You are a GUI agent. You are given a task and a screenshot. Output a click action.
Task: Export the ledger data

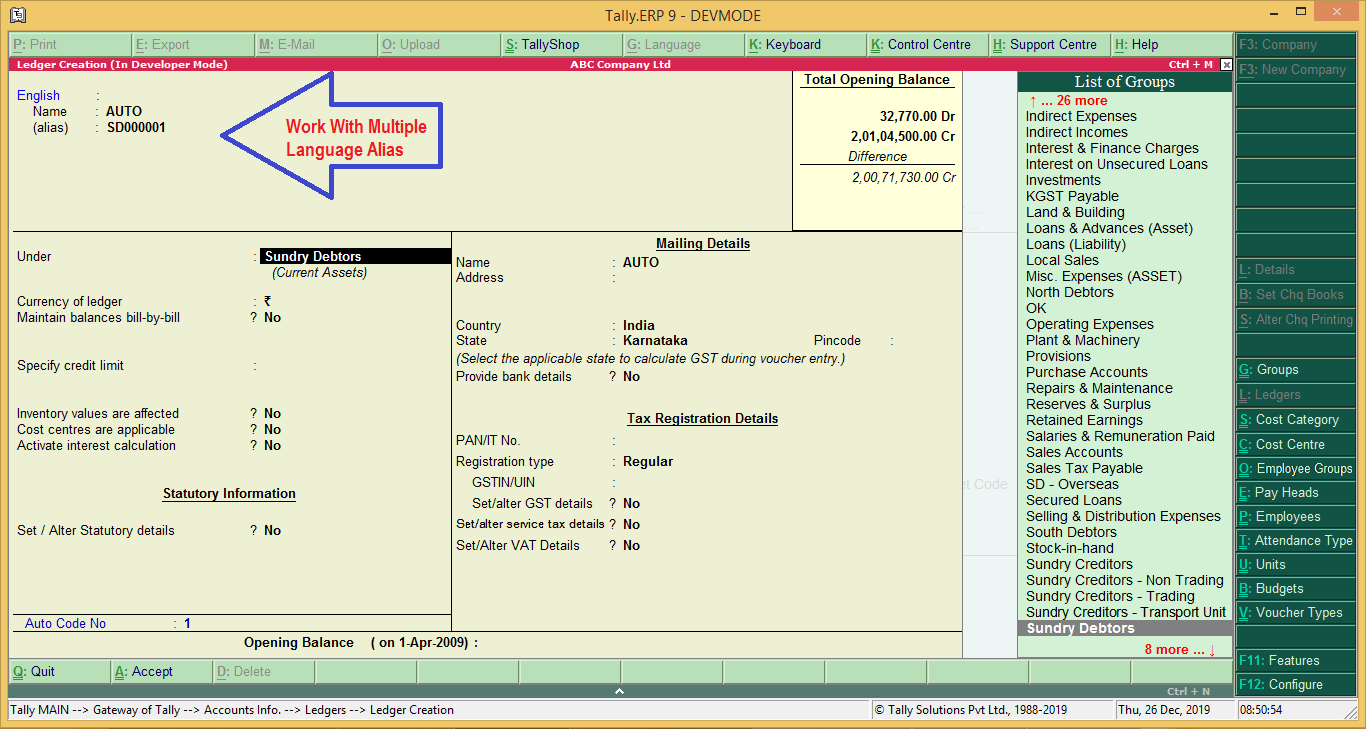pyautogui.click(x=168, y=44)
